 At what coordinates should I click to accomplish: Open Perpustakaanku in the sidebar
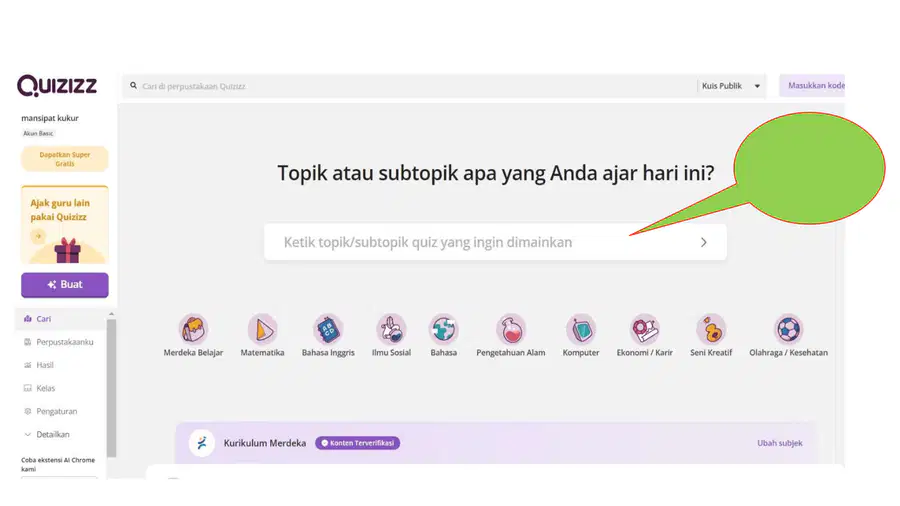point(60,342)
